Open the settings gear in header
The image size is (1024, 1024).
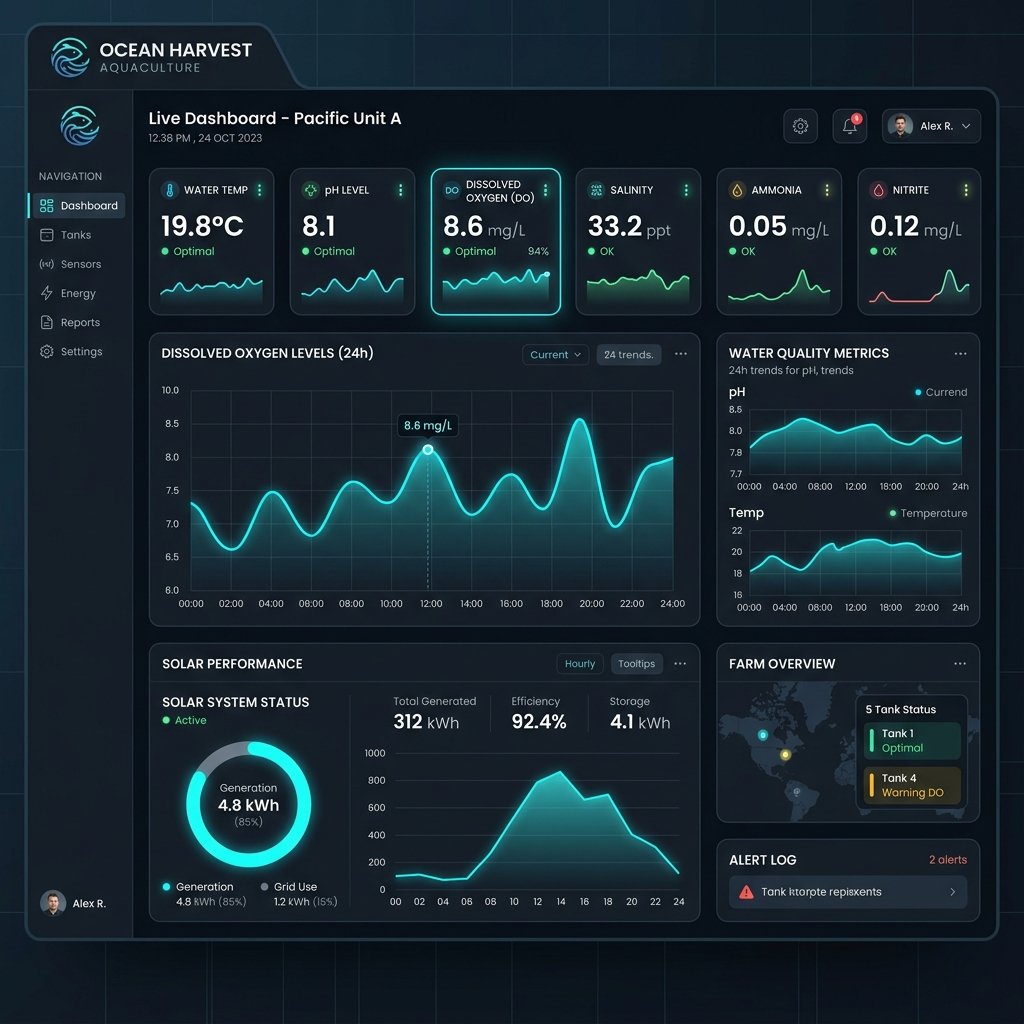[800, 126]
